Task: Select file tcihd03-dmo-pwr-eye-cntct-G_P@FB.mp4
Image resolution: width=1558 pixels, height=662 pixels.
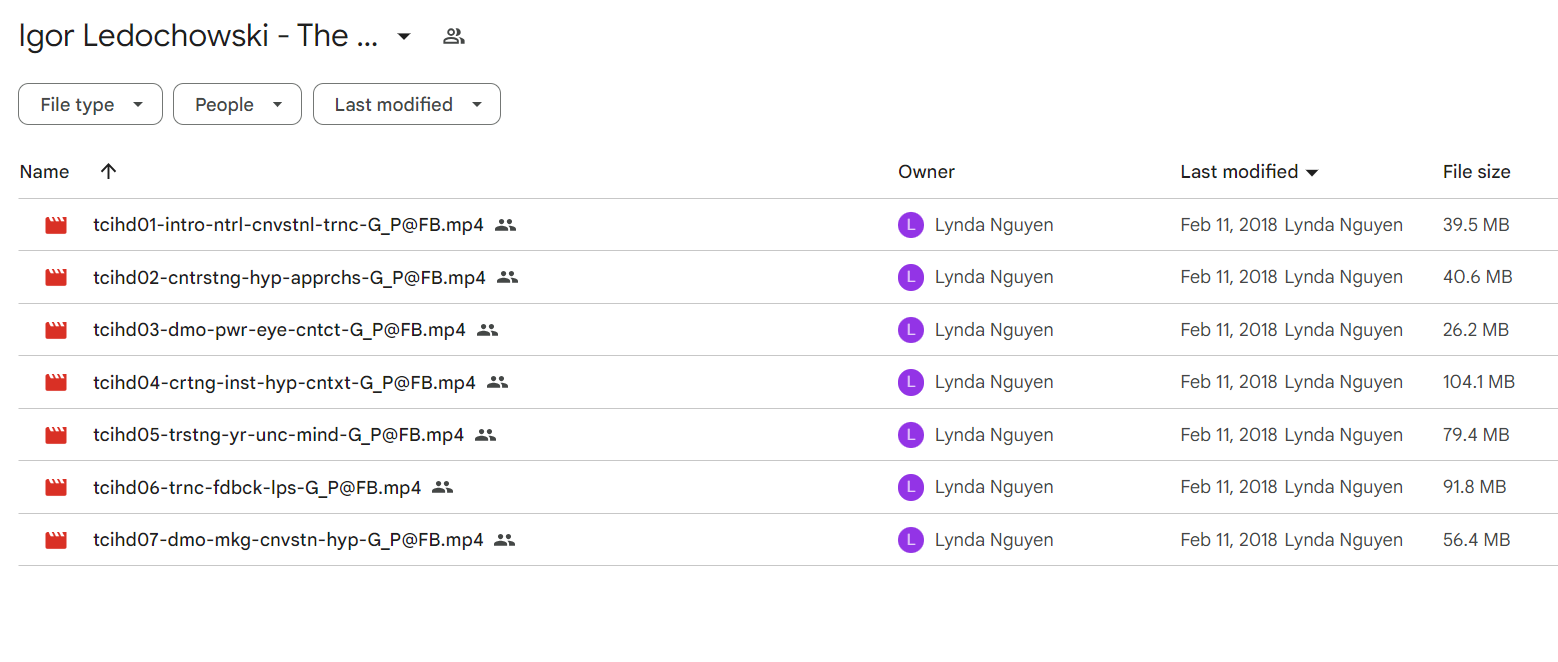Action: tap(279, 330)
